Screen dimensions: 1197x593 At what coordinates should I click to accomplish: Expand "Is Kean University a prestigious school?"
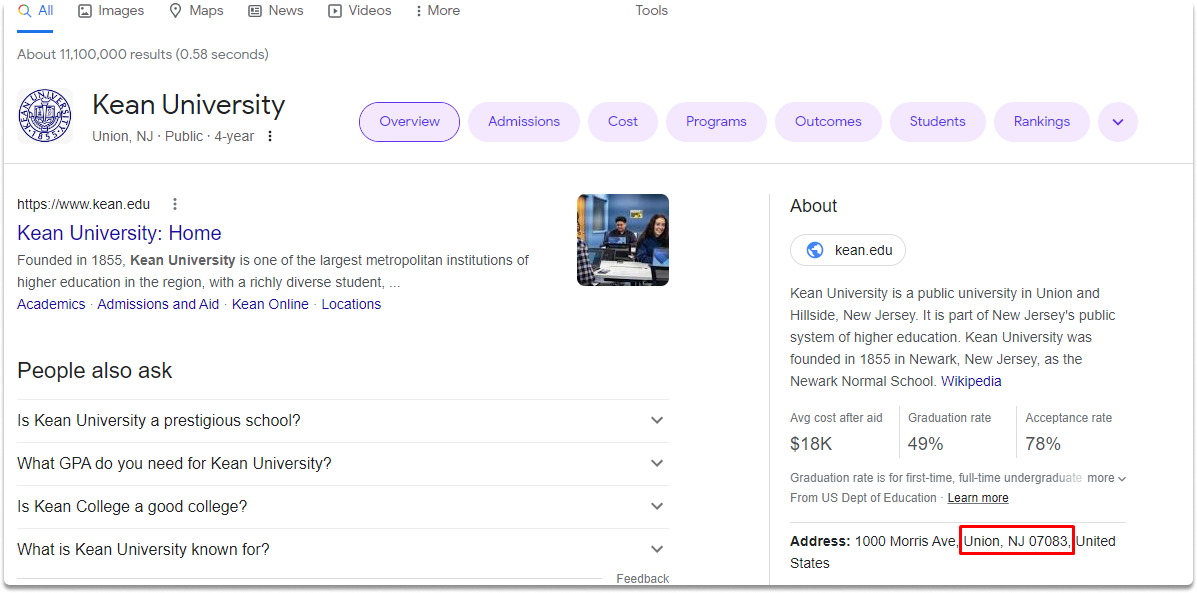343,421
